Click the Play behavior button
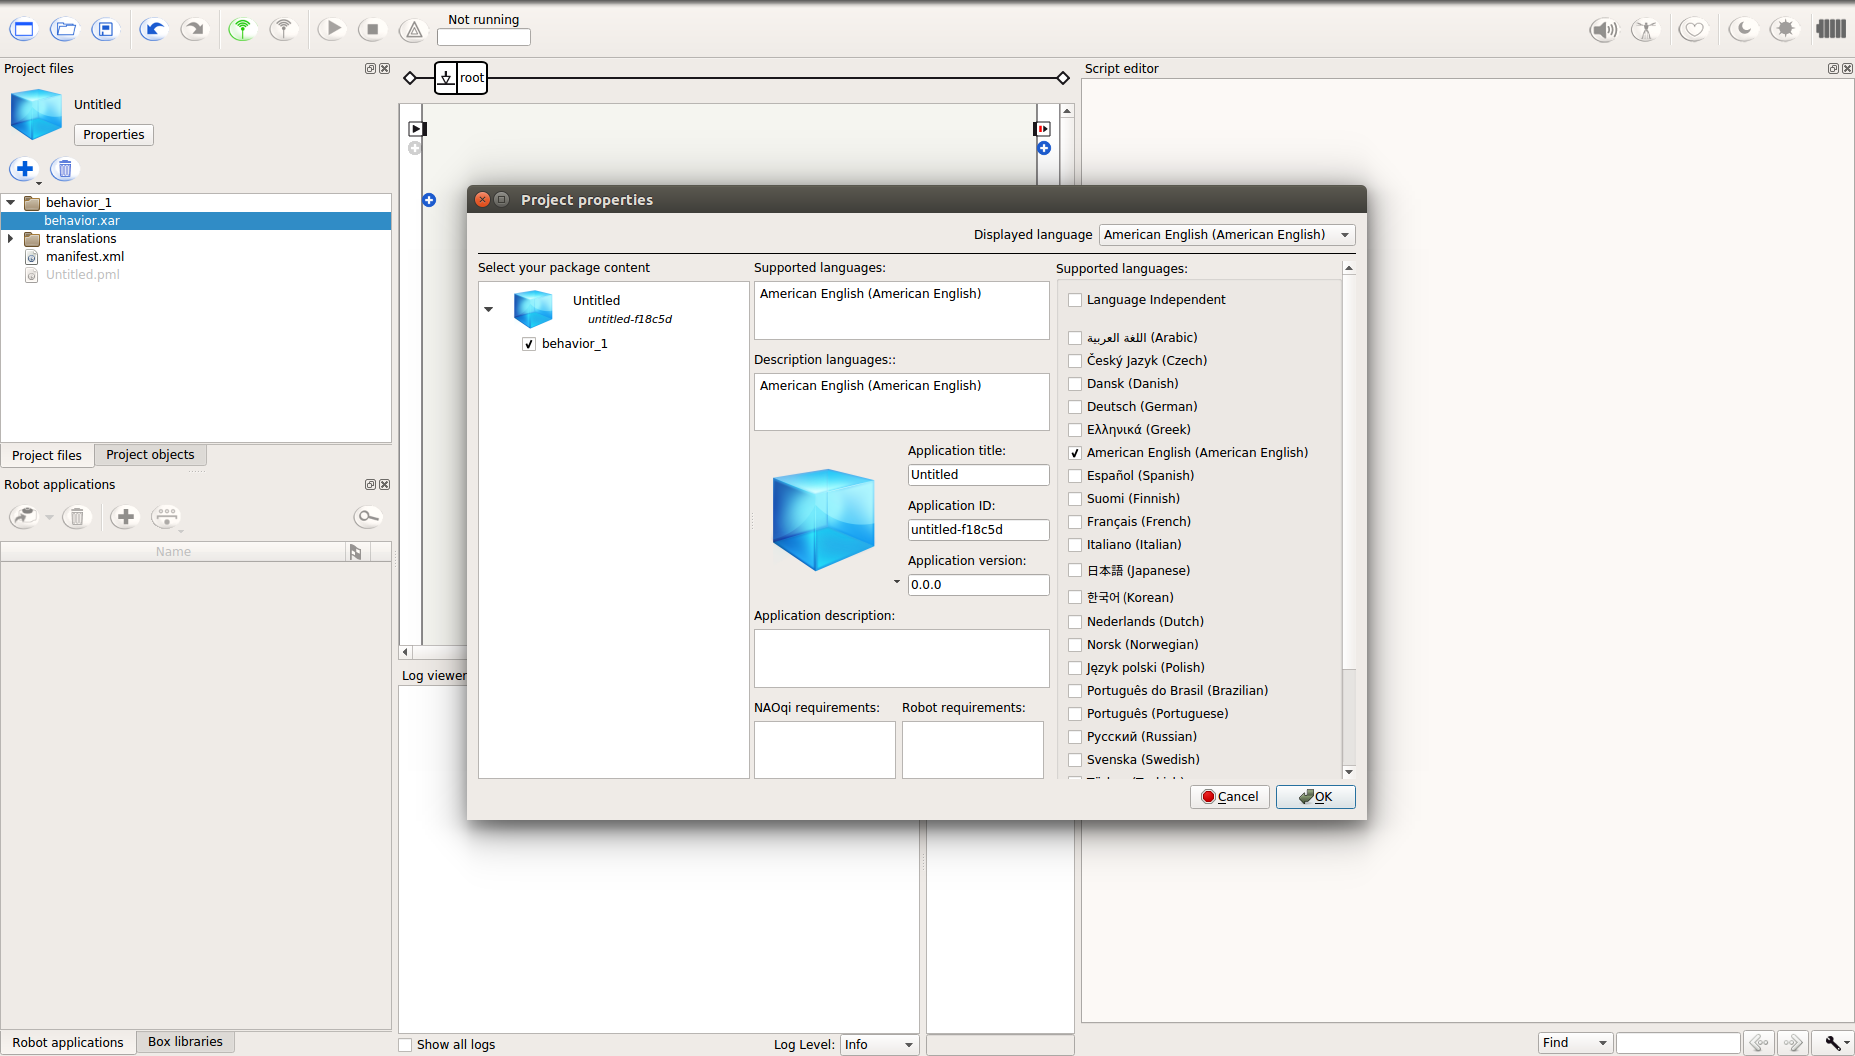 coord(332,30)
